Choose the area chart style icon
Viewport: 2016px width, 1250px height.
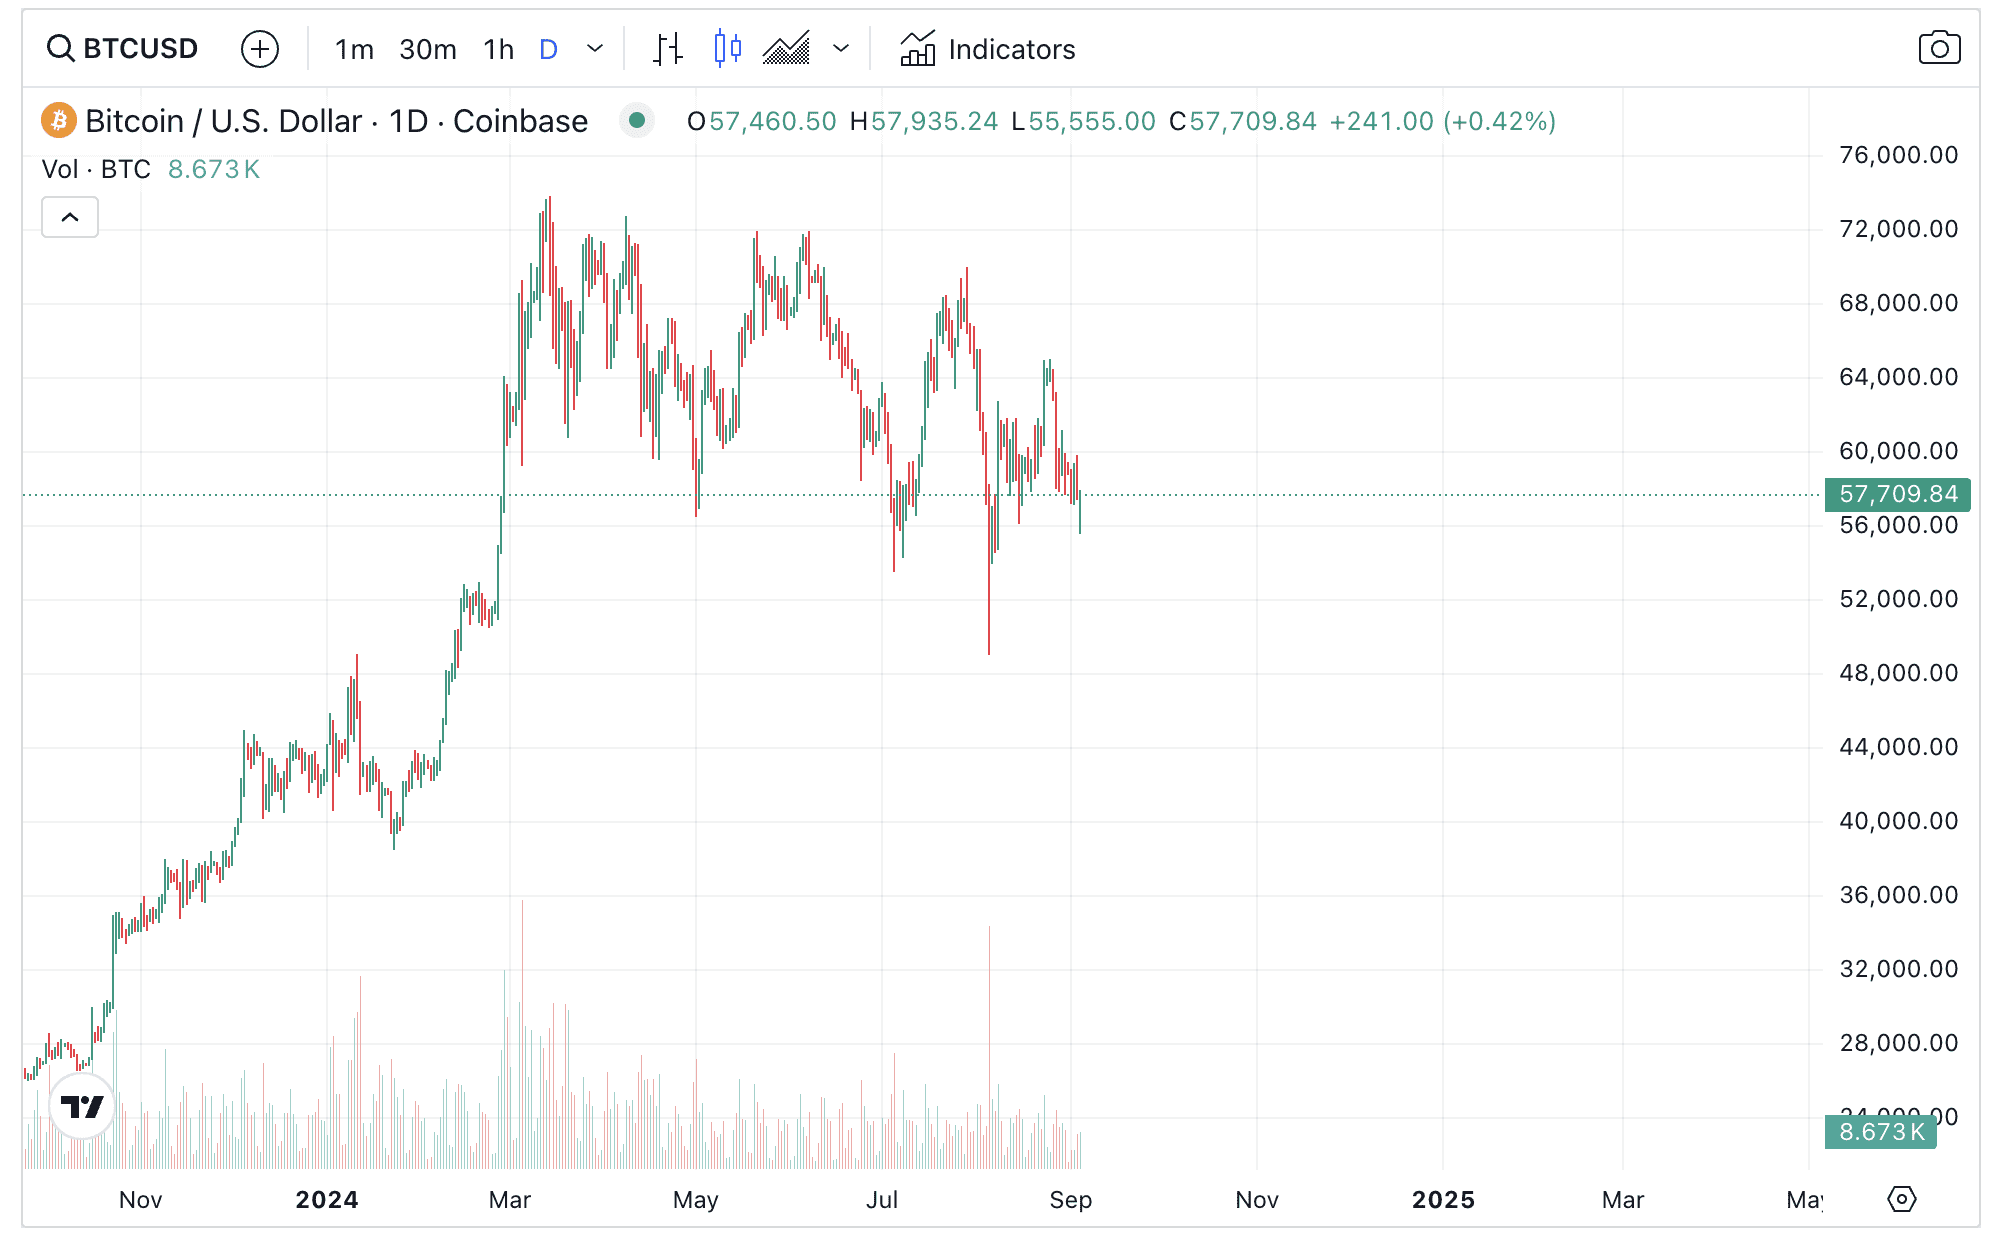coord(787,48)
